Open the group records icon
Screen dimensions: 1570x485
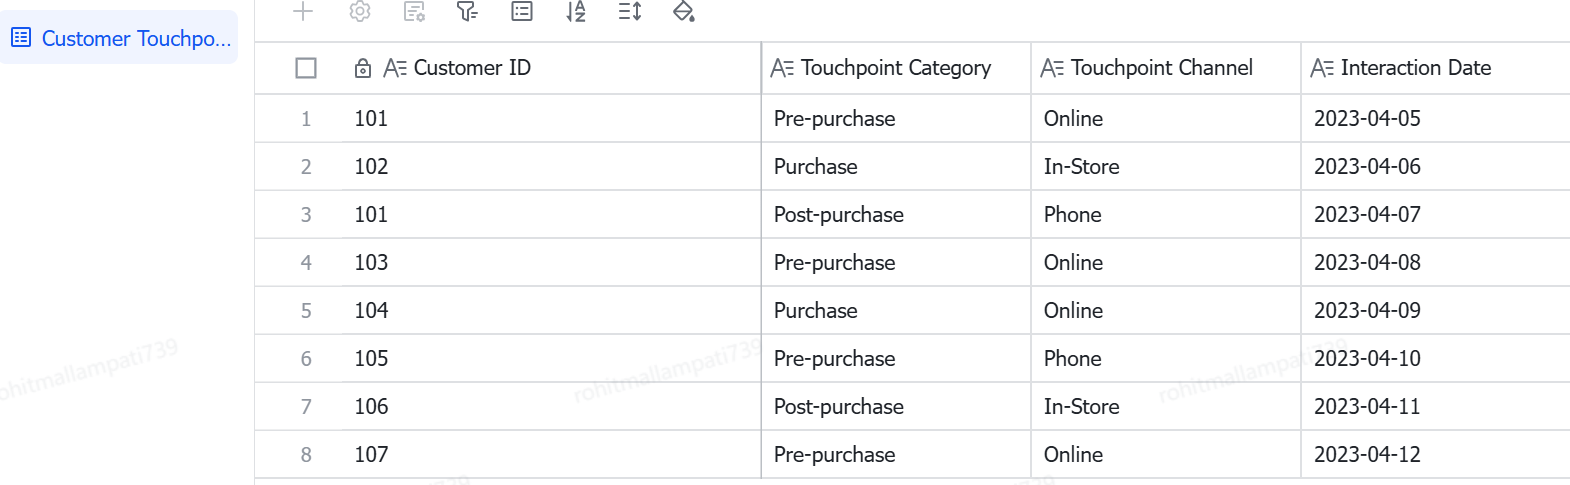(522, 11)
